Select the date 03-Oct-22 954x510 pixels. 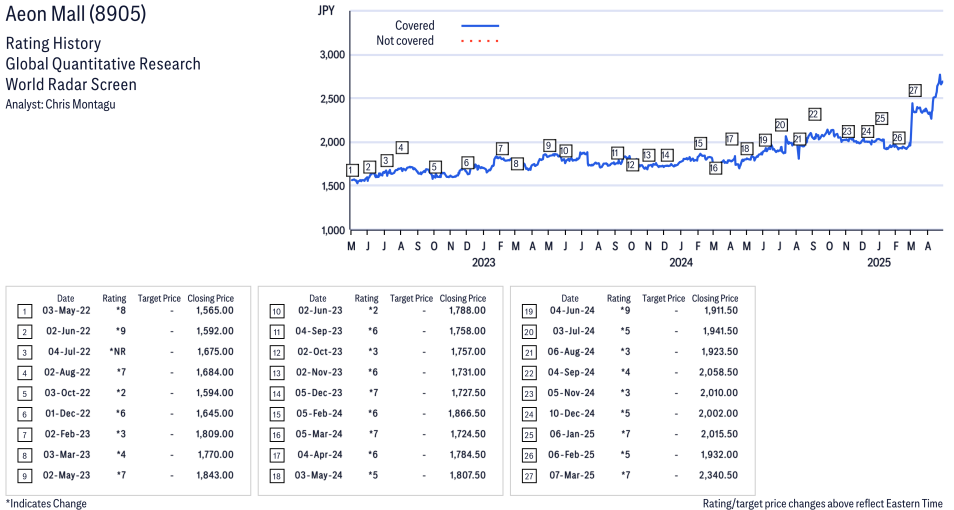(x=67, y=393)
